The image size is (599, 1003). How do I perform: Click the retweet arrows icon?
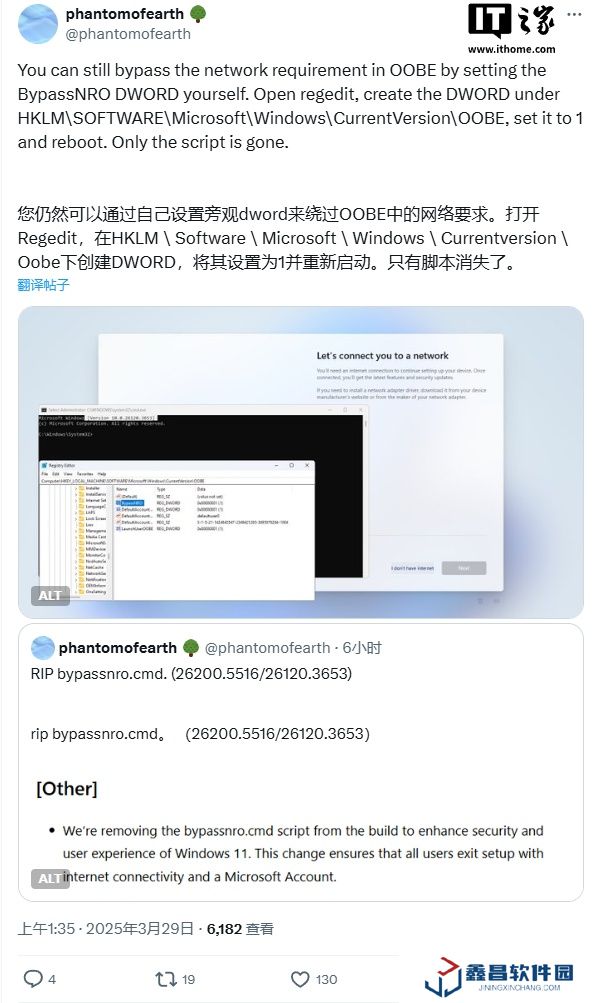pos(165,979)
